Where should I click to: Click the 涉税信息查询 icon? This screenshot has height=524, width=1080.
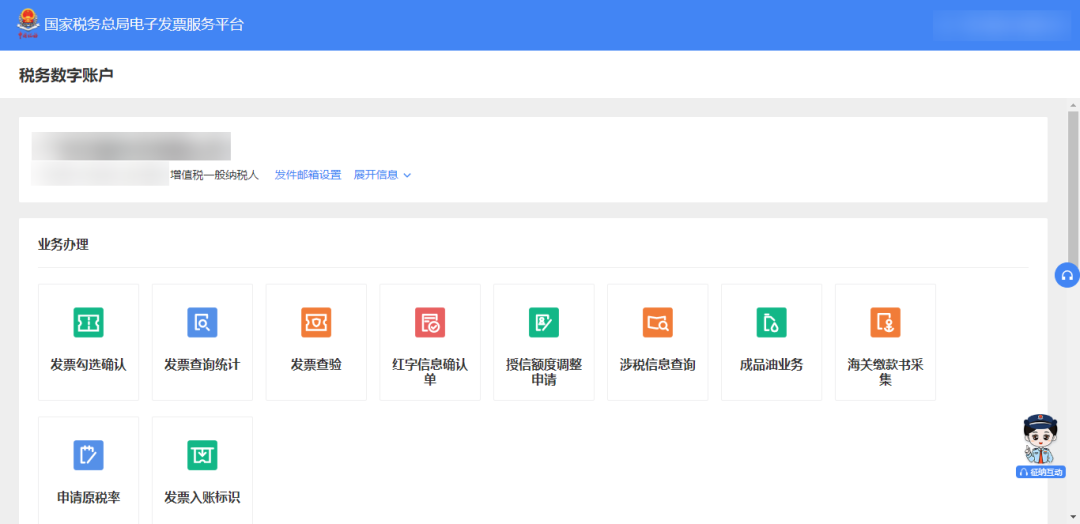[657, 323]
